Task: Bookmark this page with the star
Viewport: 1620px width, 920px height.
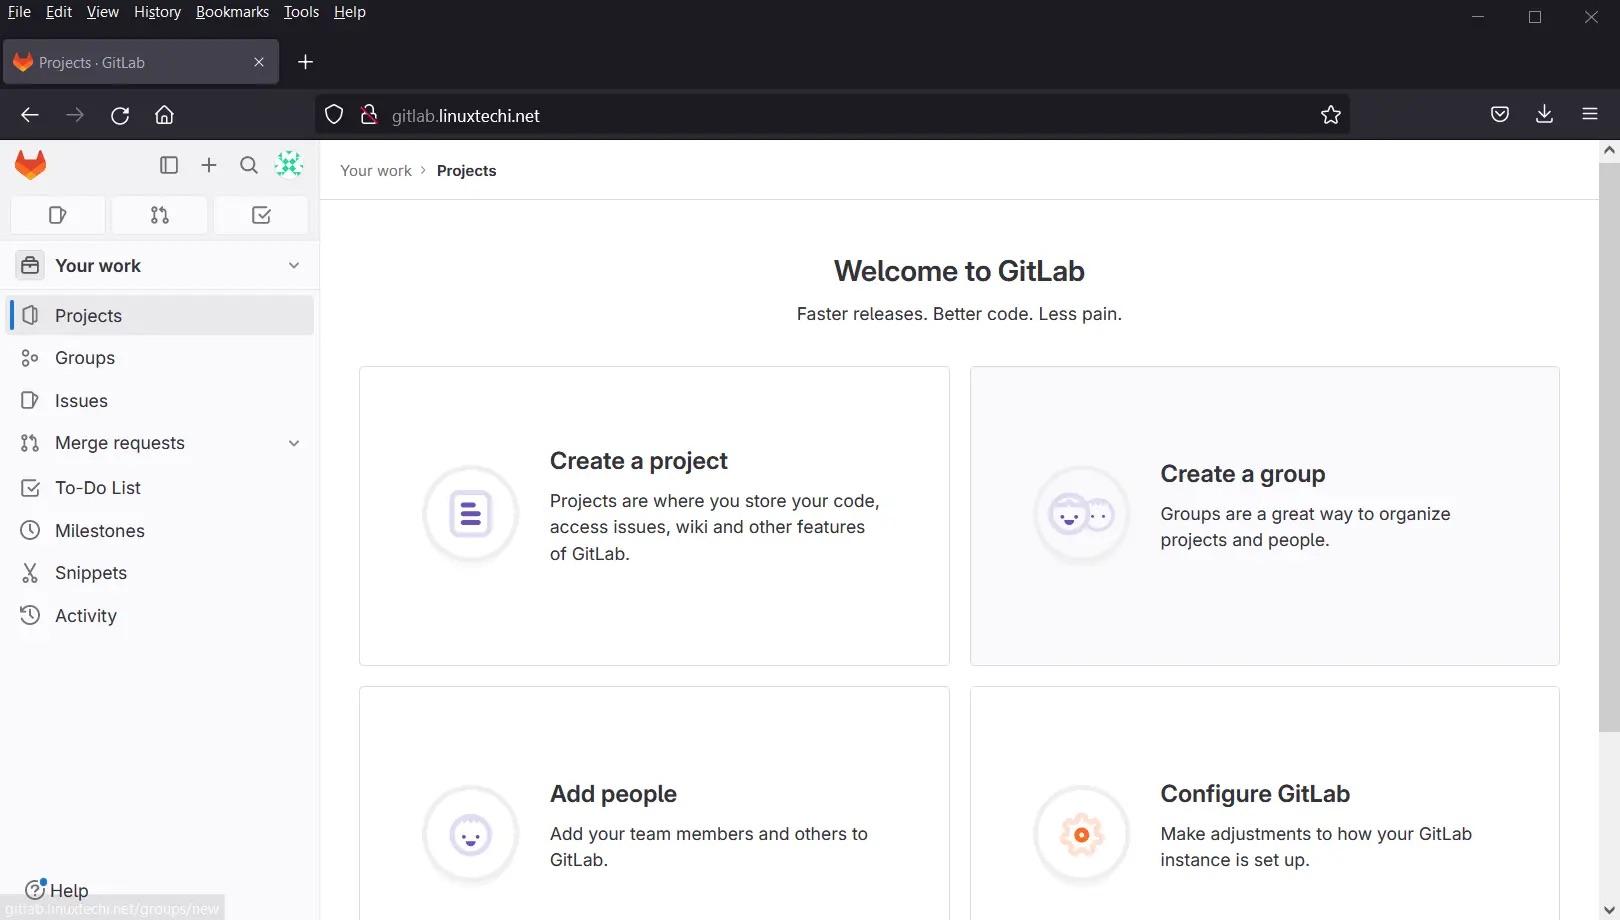Action: point(1330,114)
